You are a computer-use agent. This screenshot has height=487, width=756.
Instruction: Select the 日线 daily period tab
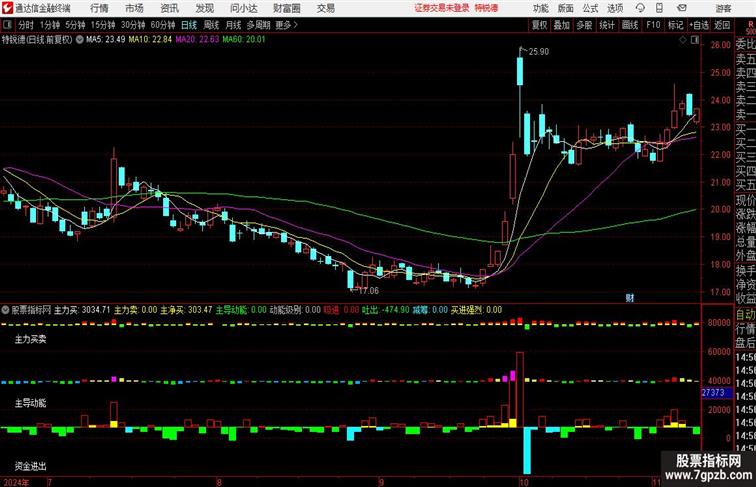tap(189, 25)
